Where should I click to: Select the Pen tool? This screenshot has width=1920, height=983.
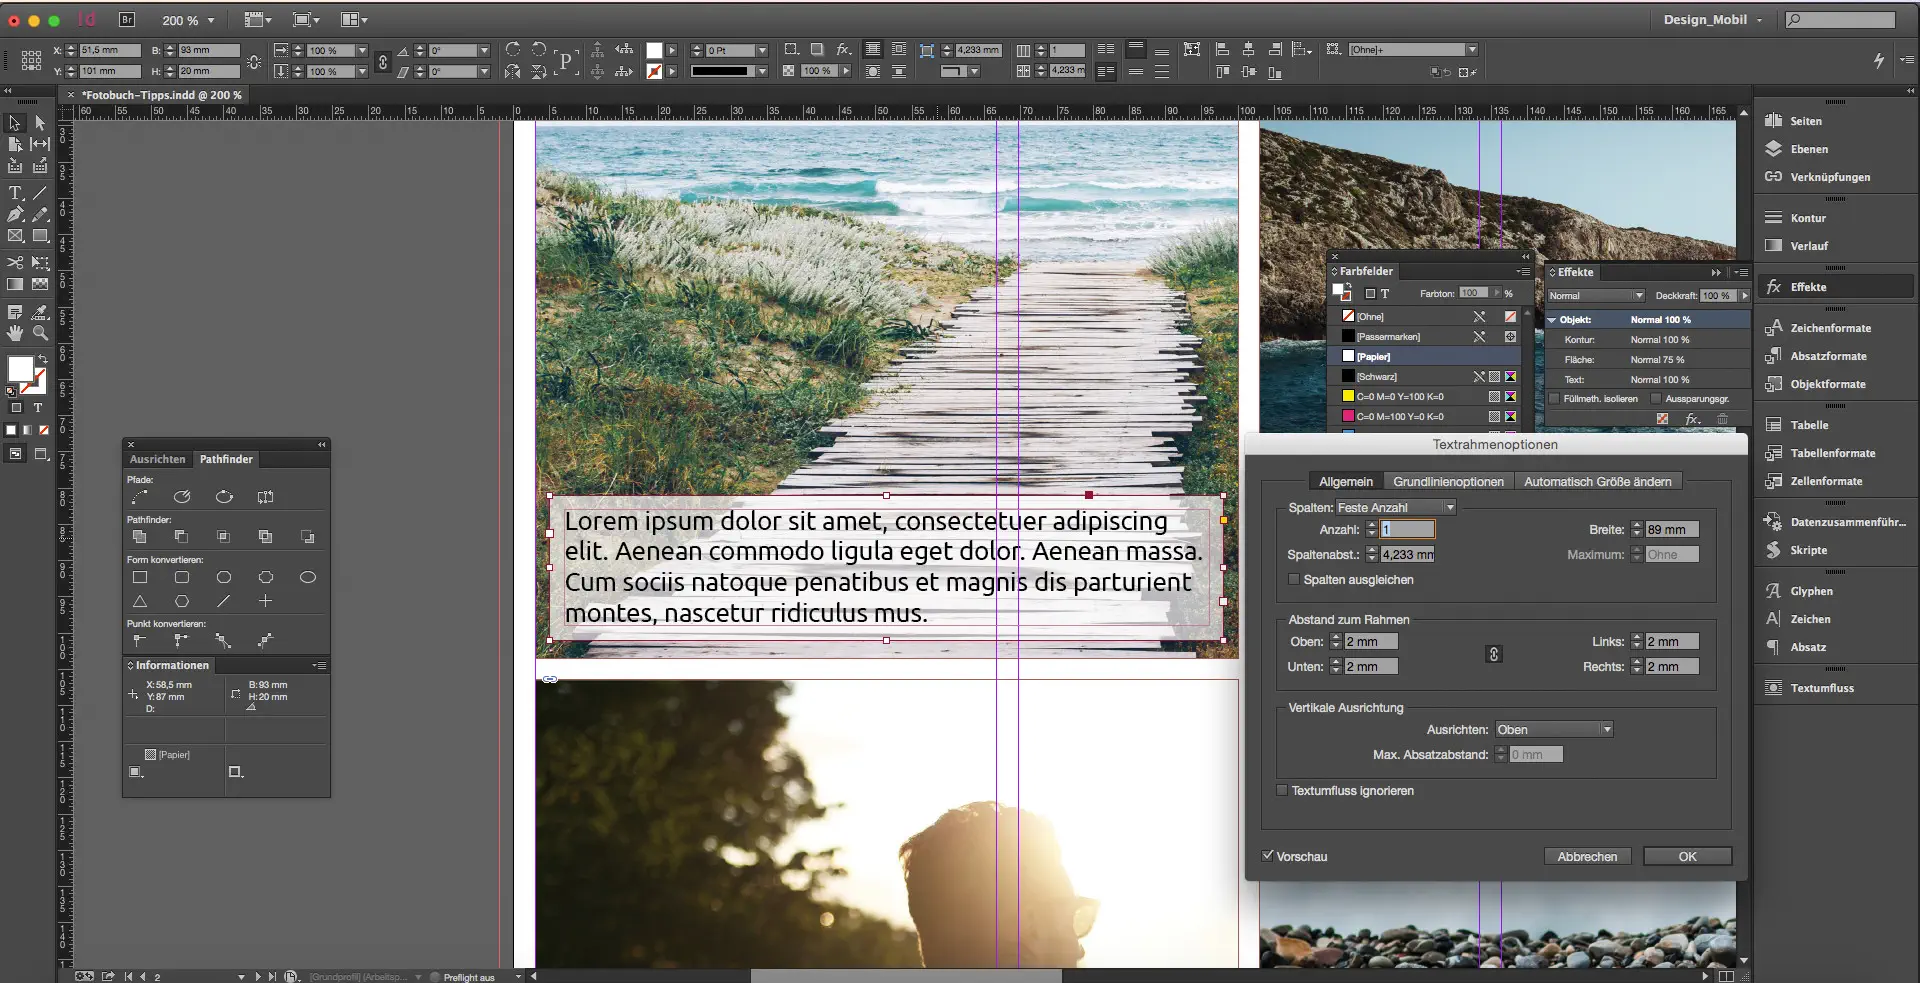(x=14, y=213)
